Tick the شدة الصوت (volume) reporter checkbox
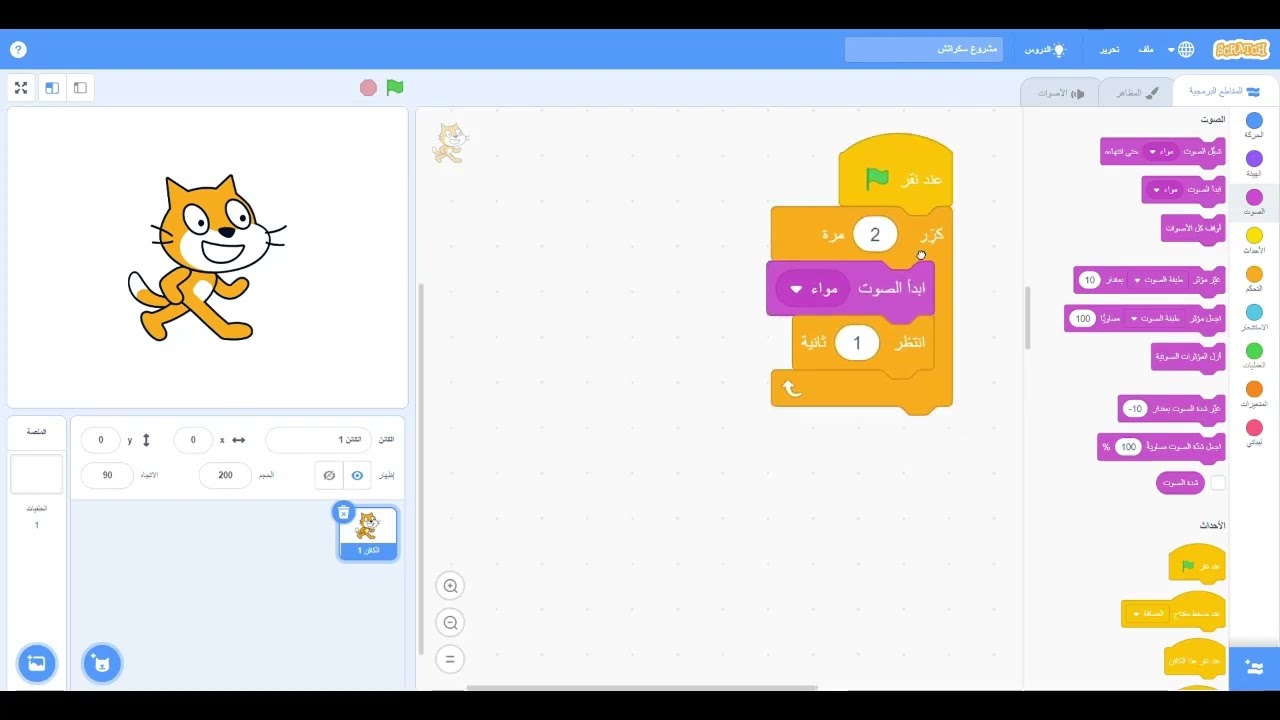This screenshot has height=720, width=1280. click(x=1217, y=483)
